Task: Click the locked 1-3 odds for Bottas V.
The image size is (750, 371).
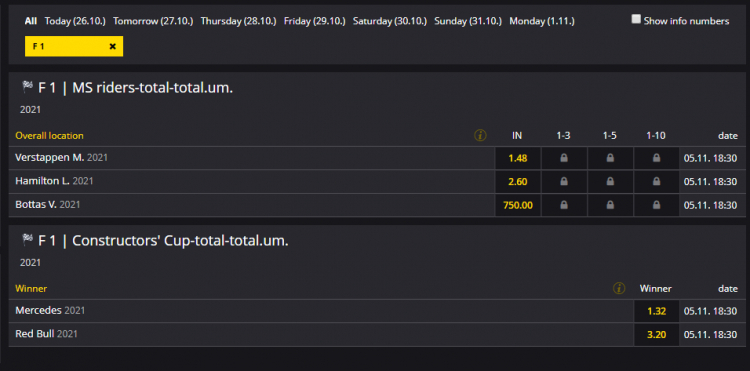Action: point(563,205)
